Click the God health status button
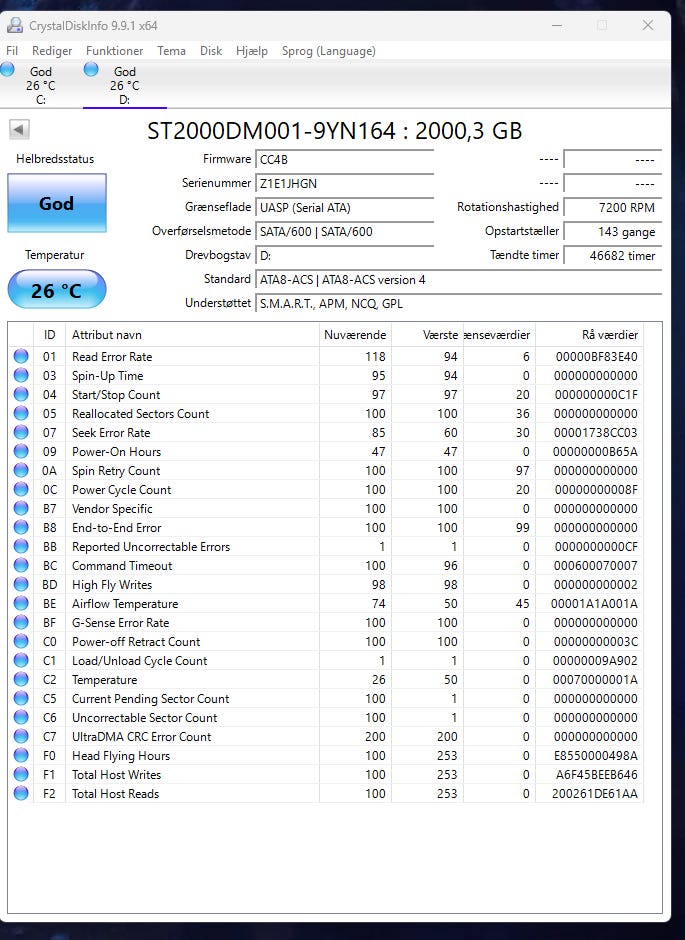Screen dimensions: 685x940 (57, 203)
